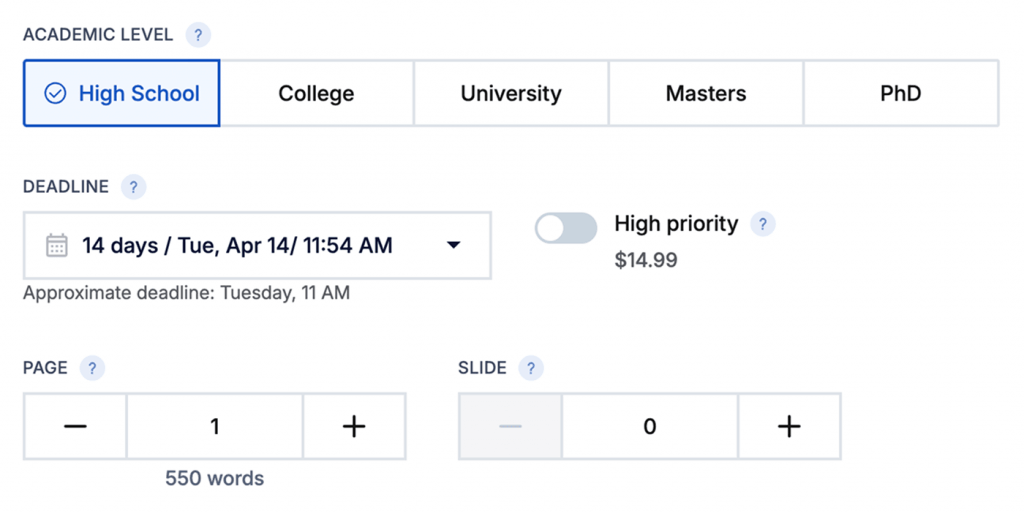The height and width of the screenshot is (513, 1024).
Task: Enable the High priority toggle switch
Action: pos(566,228)
